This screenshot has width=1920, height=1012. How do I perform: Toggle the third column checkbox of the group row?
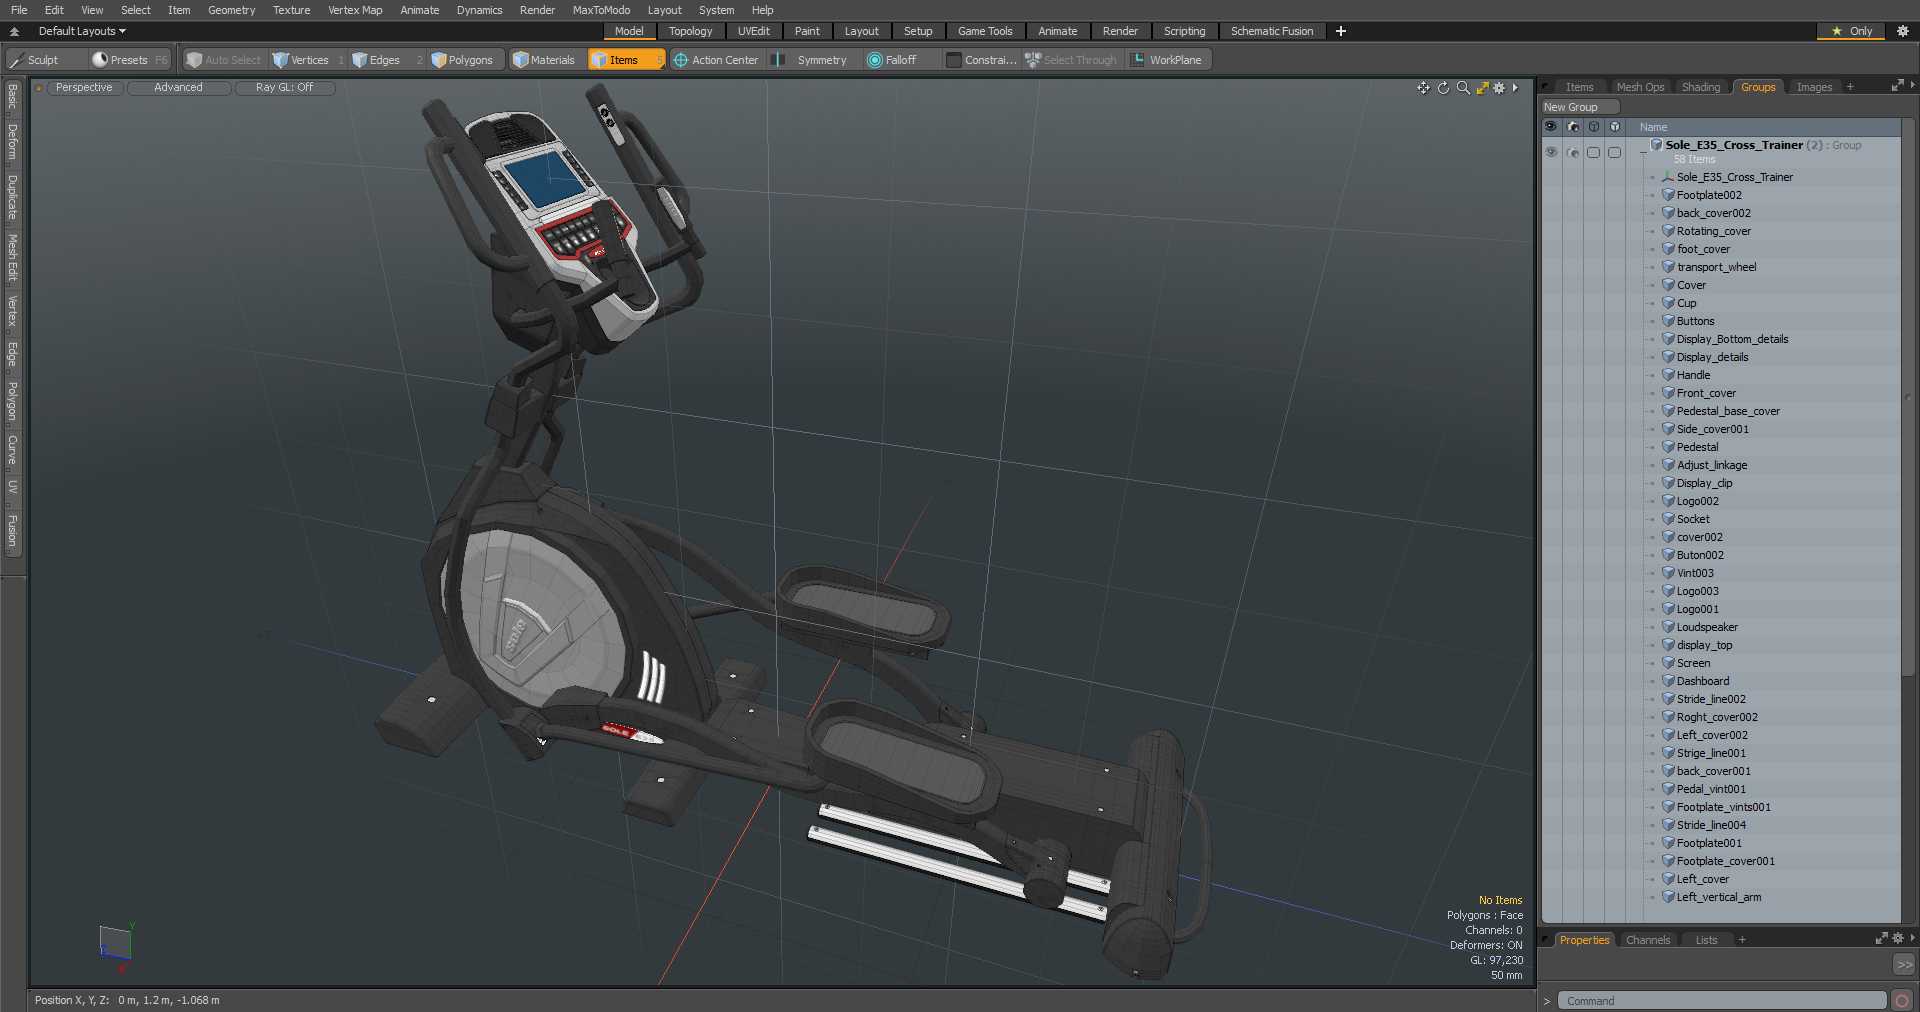click(1594, 152)
